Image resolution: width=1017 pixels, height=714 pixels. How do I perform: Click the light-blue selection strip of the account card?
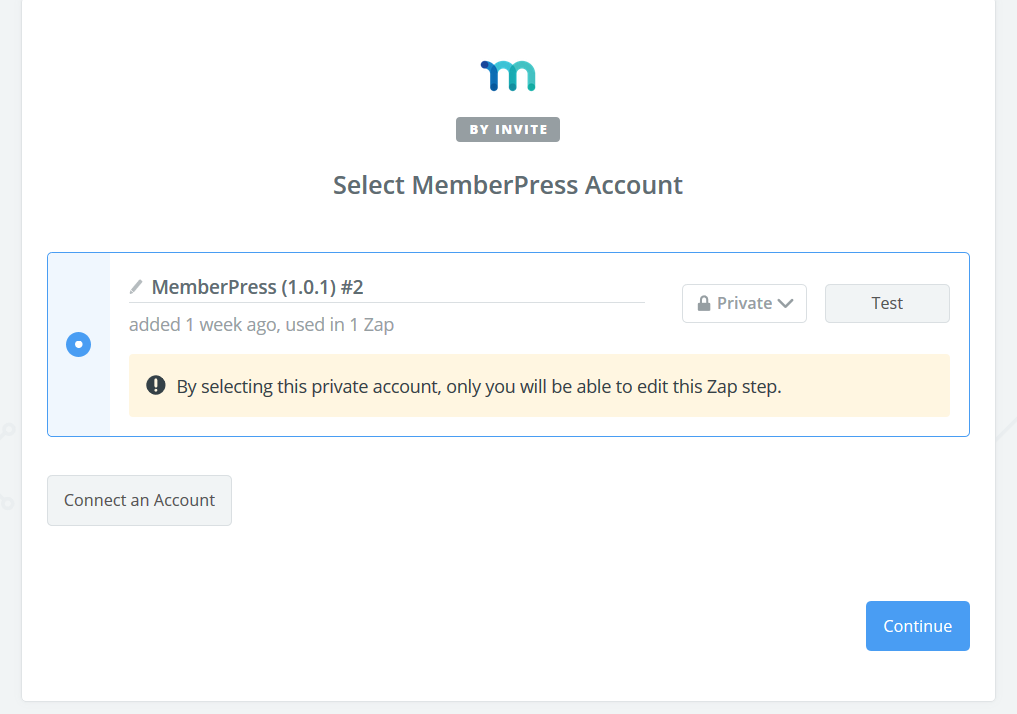click(x=79, y=400)
